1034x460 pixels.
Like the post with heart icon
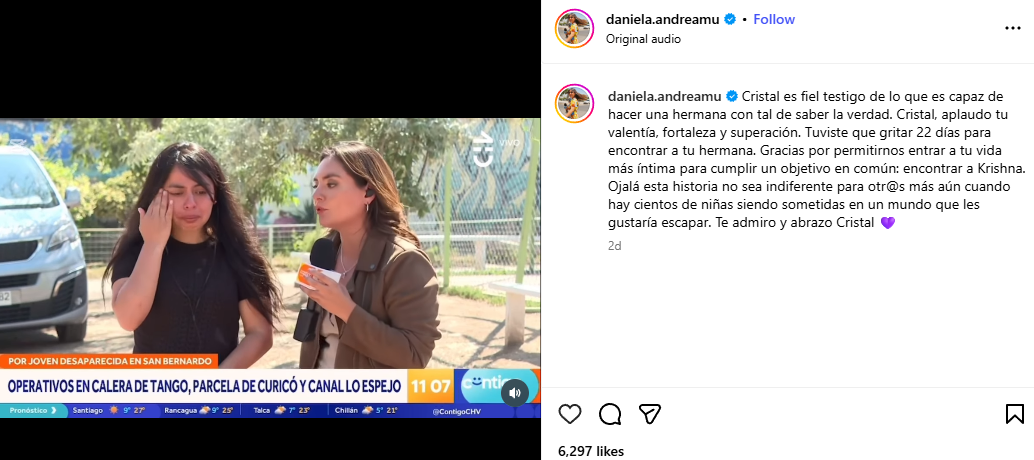[x=570, y=414]
